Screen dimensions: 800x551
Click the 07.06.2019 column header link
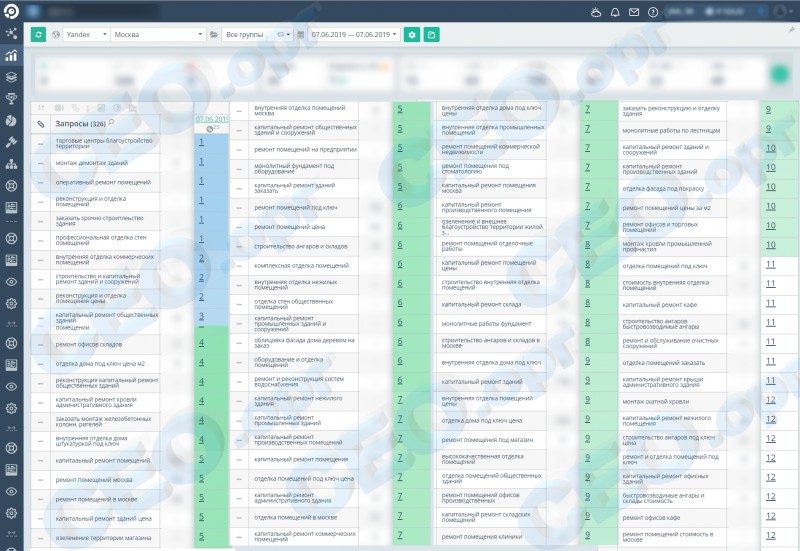pos(212,119)
